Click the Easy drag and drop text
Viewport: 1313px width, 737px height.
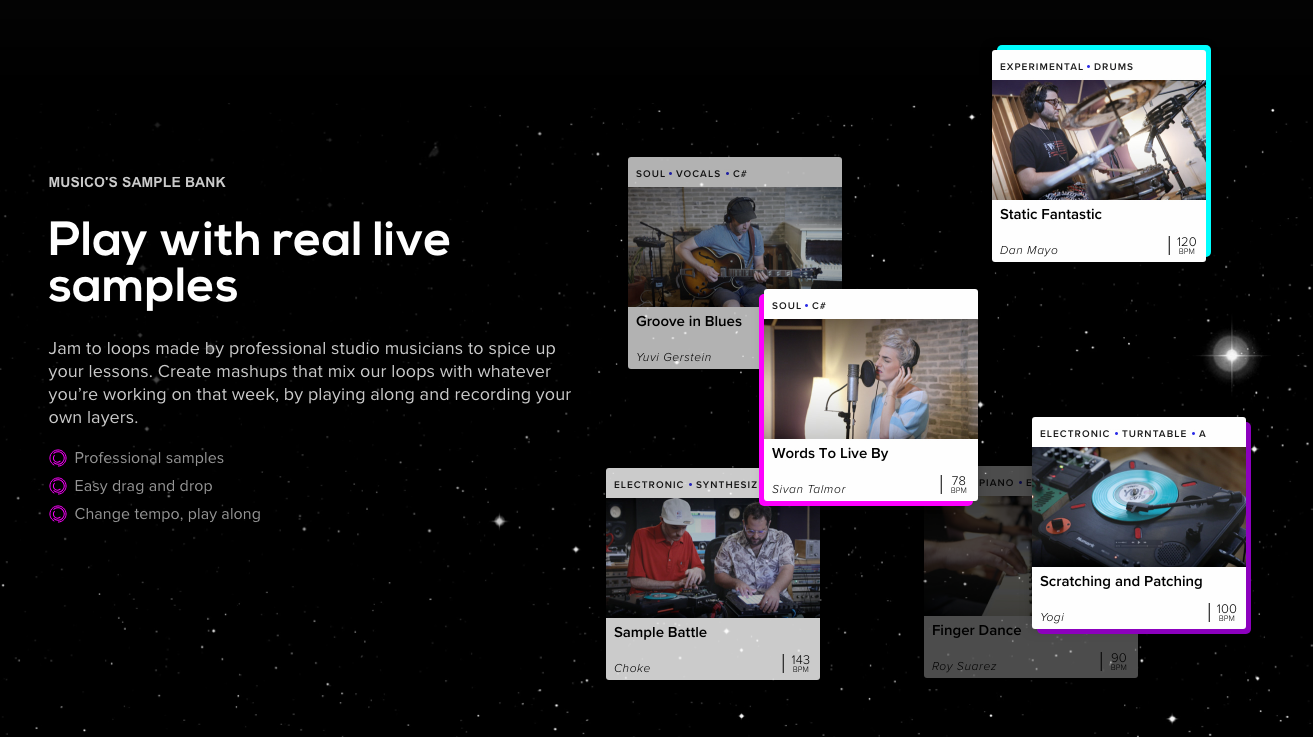[143, 486]
